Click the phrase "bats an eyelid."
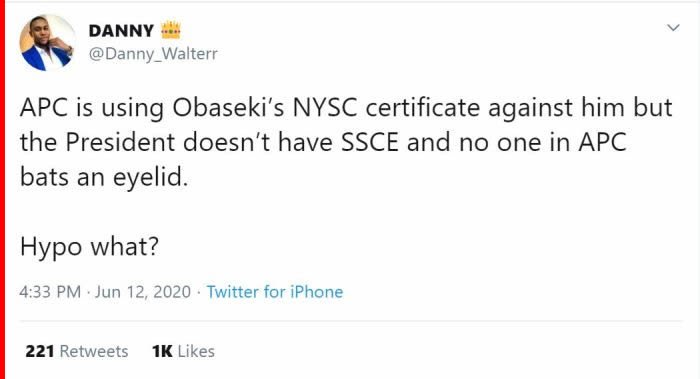Image resolution: width=700 pixels, height=379 pixels. click(104, 177)
